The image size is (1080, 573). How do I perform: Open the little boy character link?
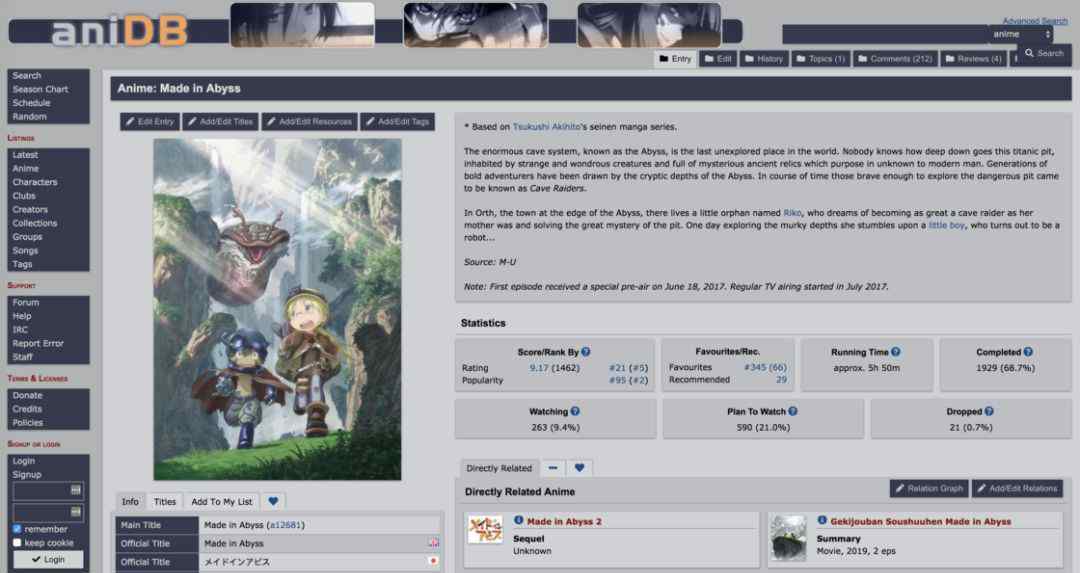[x=946, y=225]
